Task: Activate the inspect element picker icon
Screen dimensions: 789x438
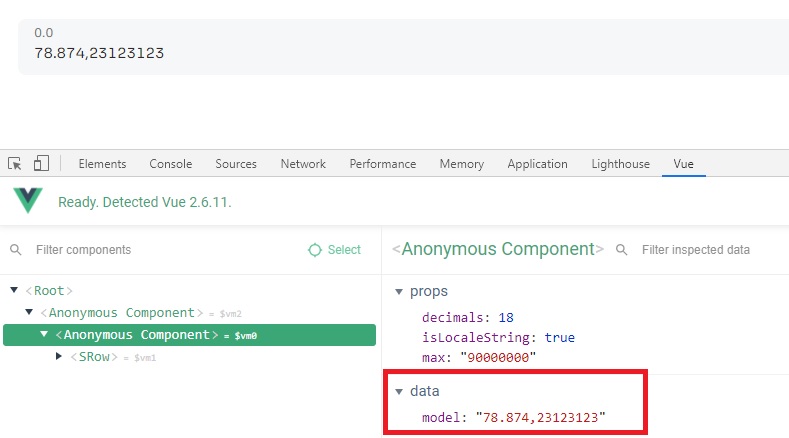Action: [15, 164]
